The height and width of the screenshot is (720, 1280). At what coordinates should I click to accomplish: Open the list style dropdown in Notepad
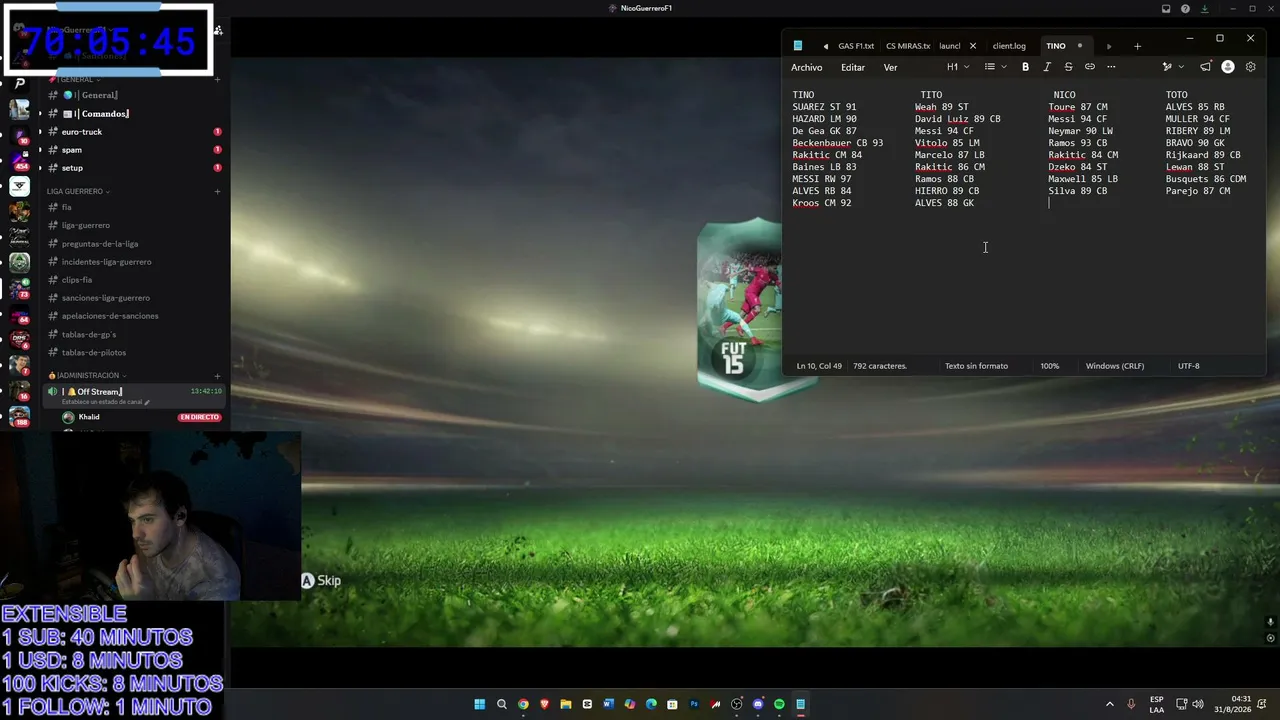(995, 67)
